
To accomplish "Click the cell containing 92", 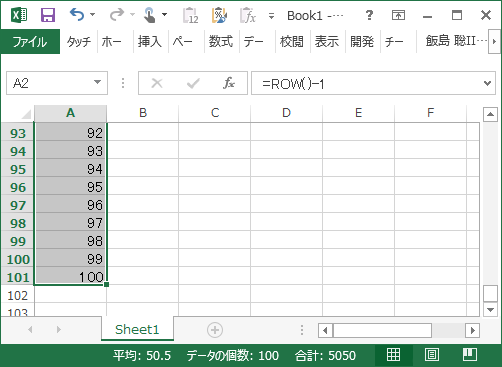I will [70, 133].
